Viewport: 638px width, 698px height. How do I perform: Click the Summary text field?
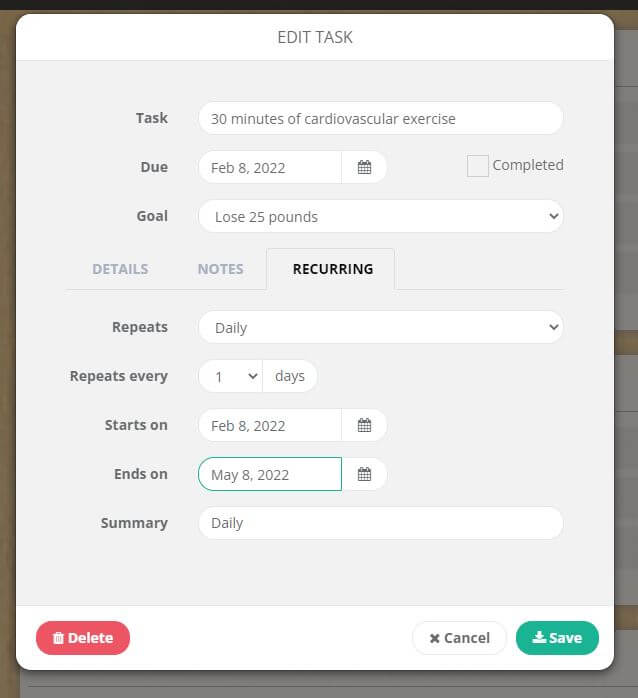380,523
